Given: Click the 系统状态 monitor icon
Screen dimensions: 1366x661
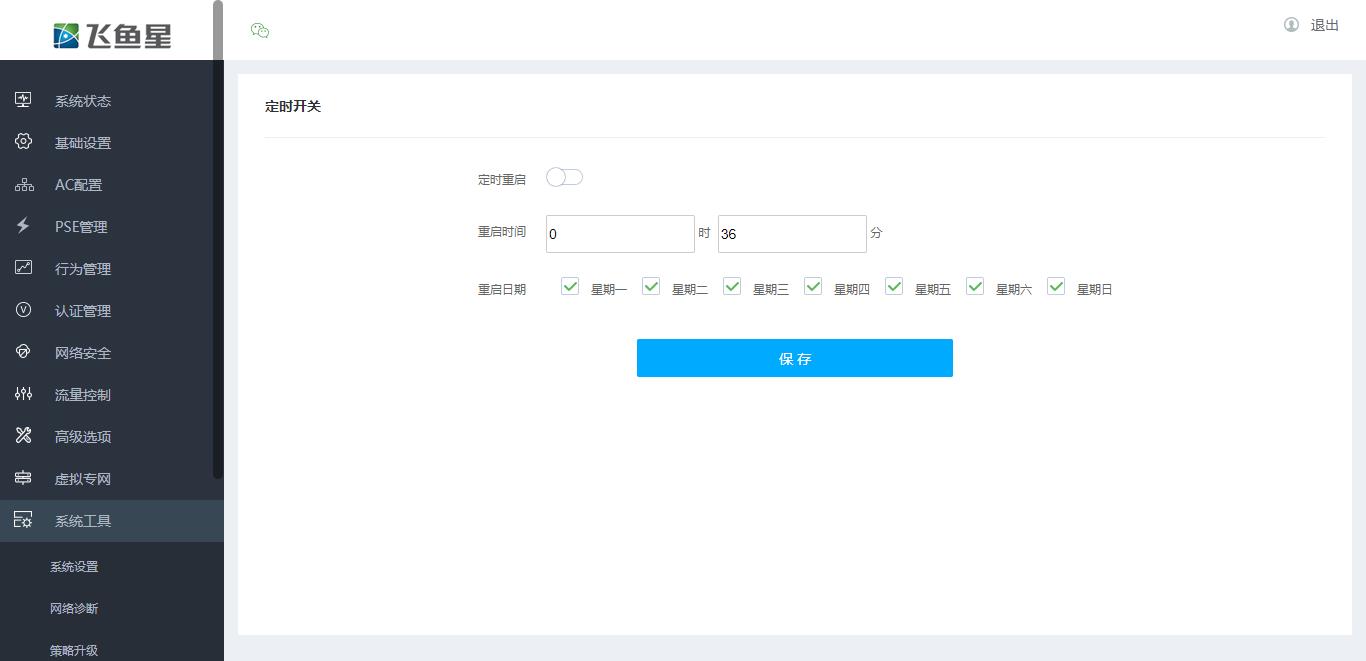Looking at the screenshot, I should pyautogui.click(x=23, y=100).
